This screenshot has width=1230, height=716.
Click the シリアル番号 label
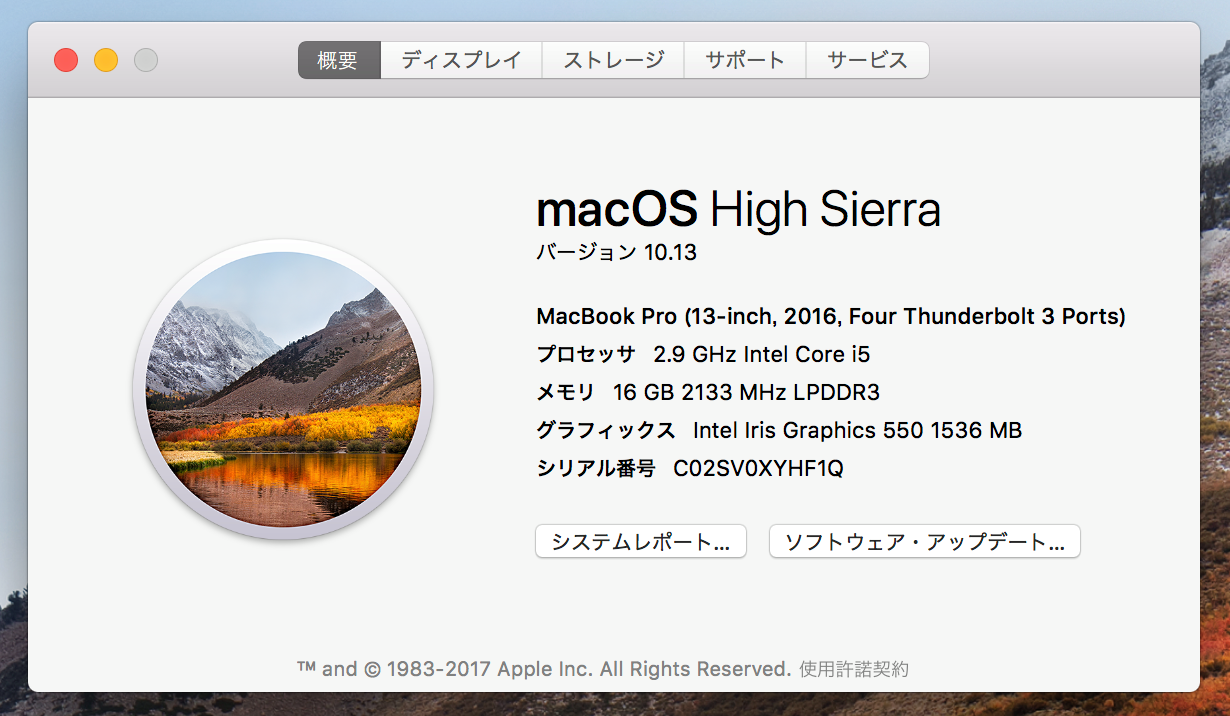[x=596, y=468]
